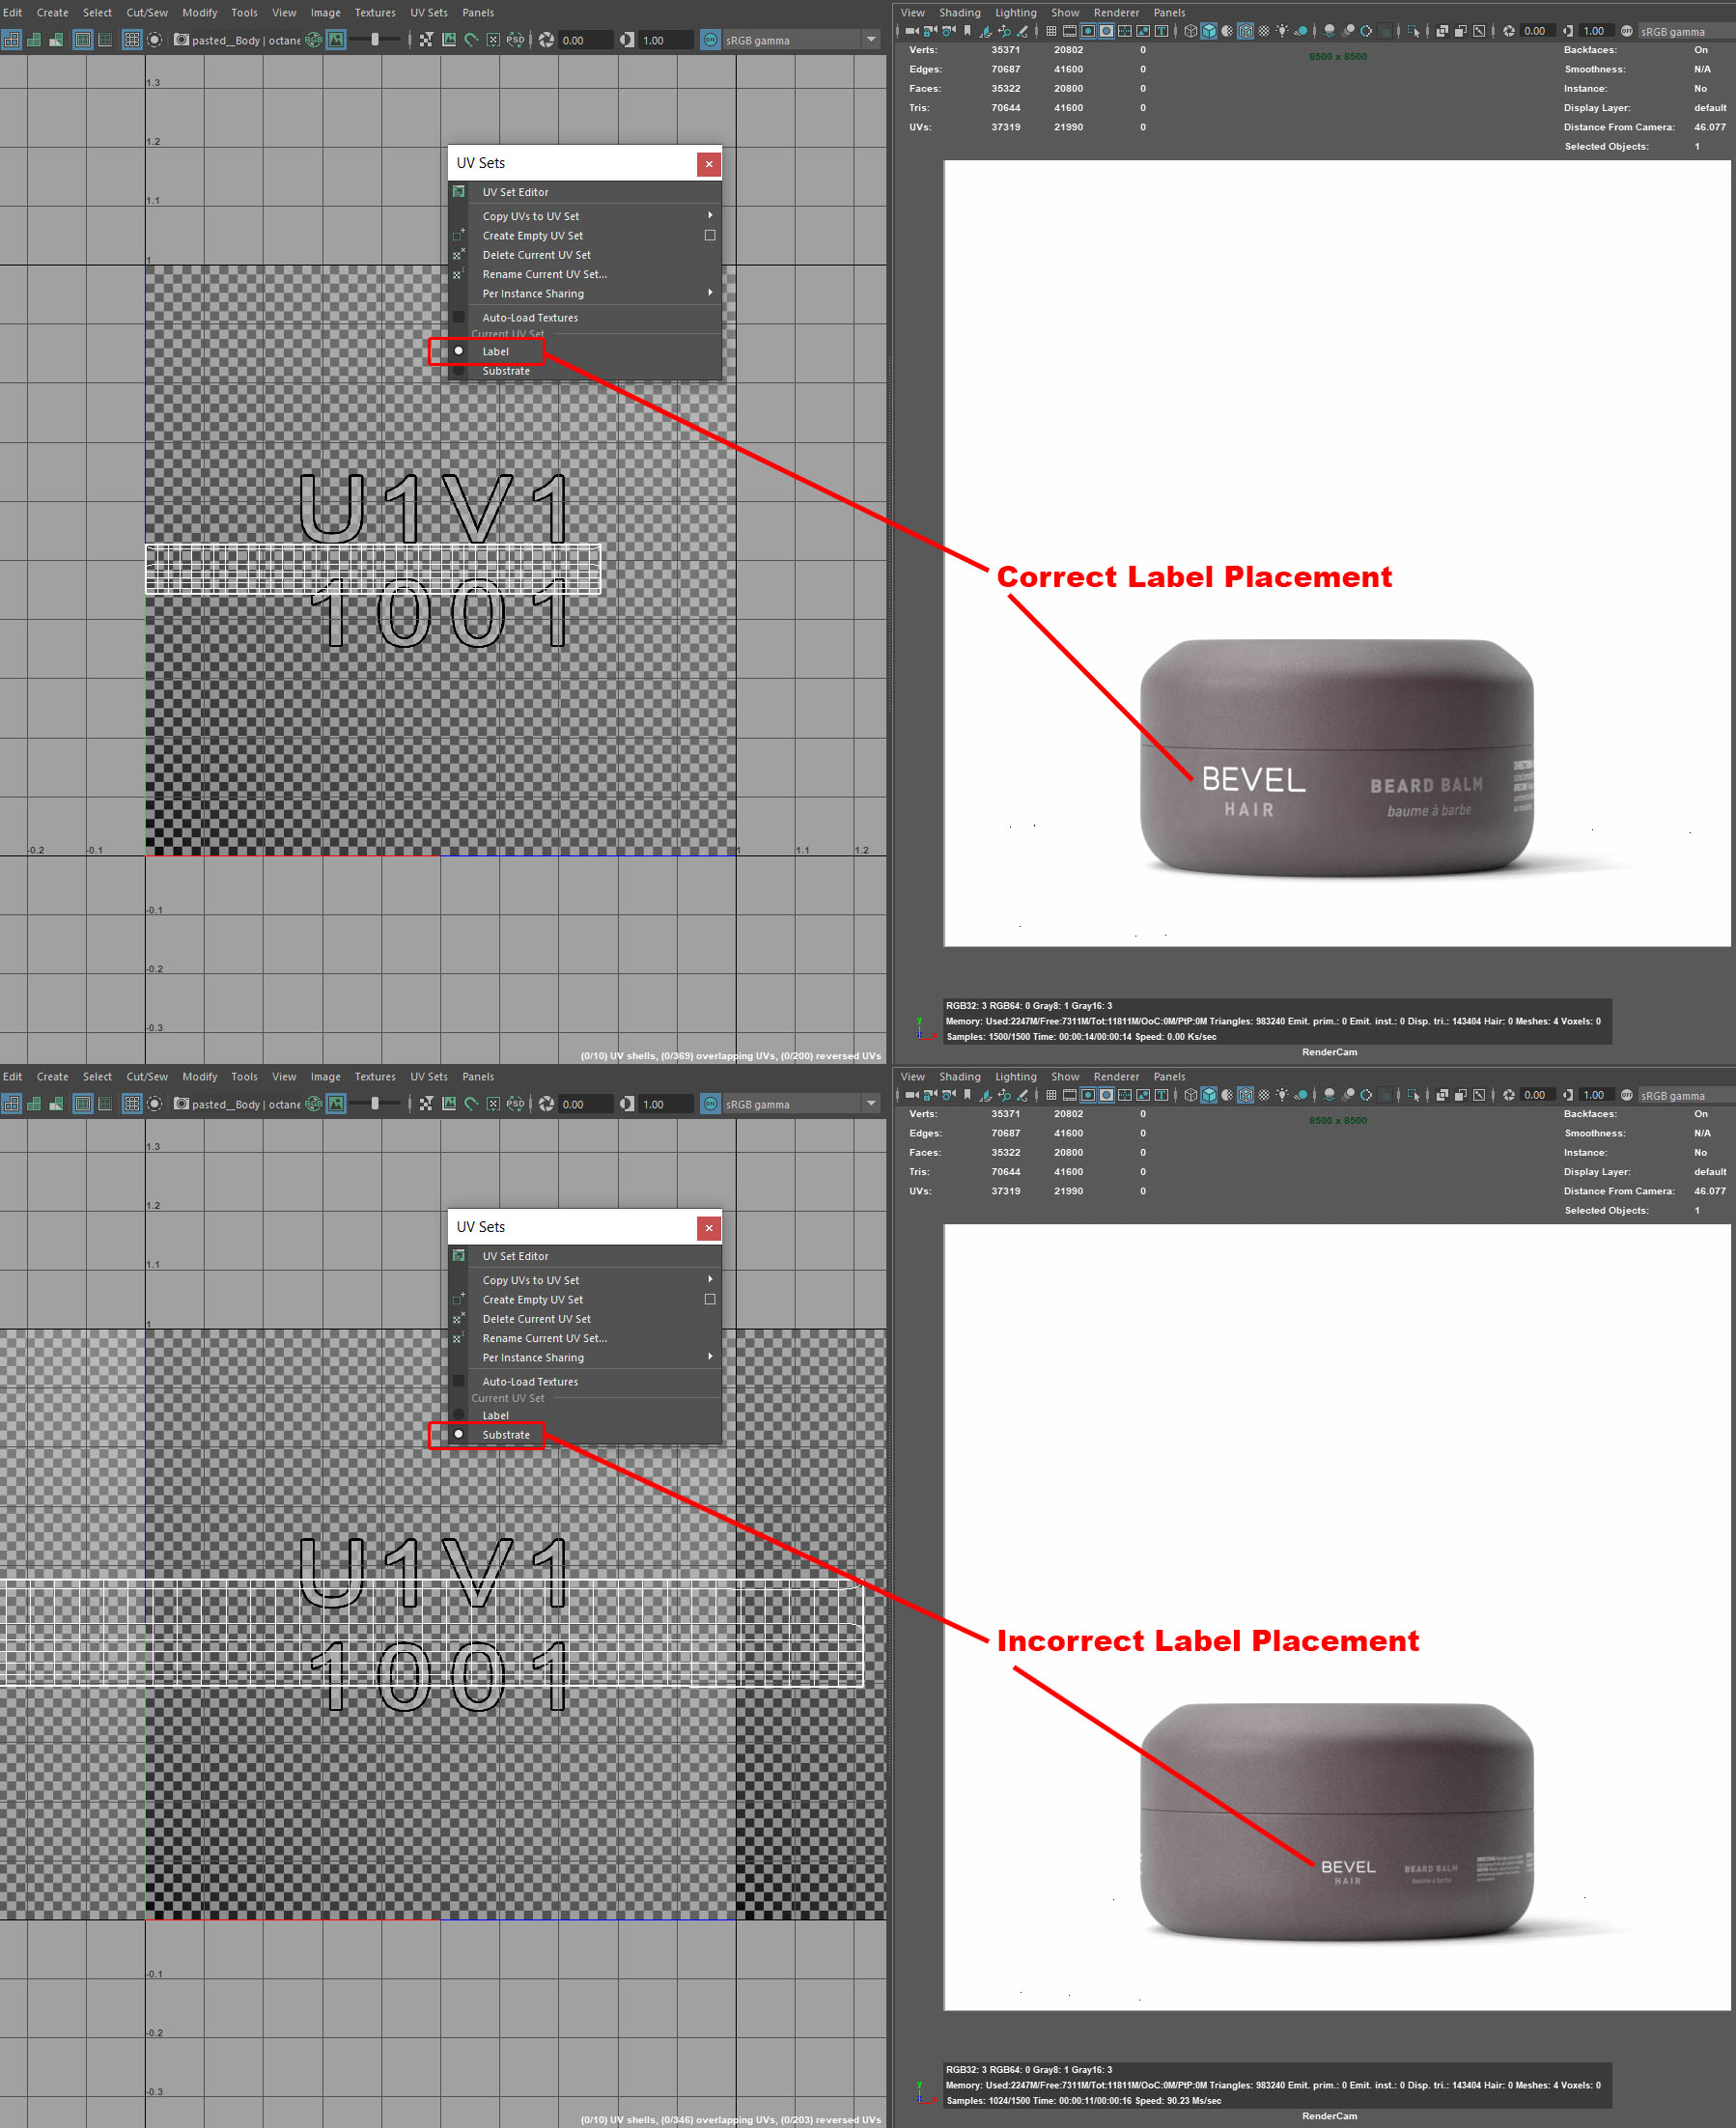The image size is (1736, 2128).
Task: Open the Lighting menu in lower viewport
Action: 1016,1077
